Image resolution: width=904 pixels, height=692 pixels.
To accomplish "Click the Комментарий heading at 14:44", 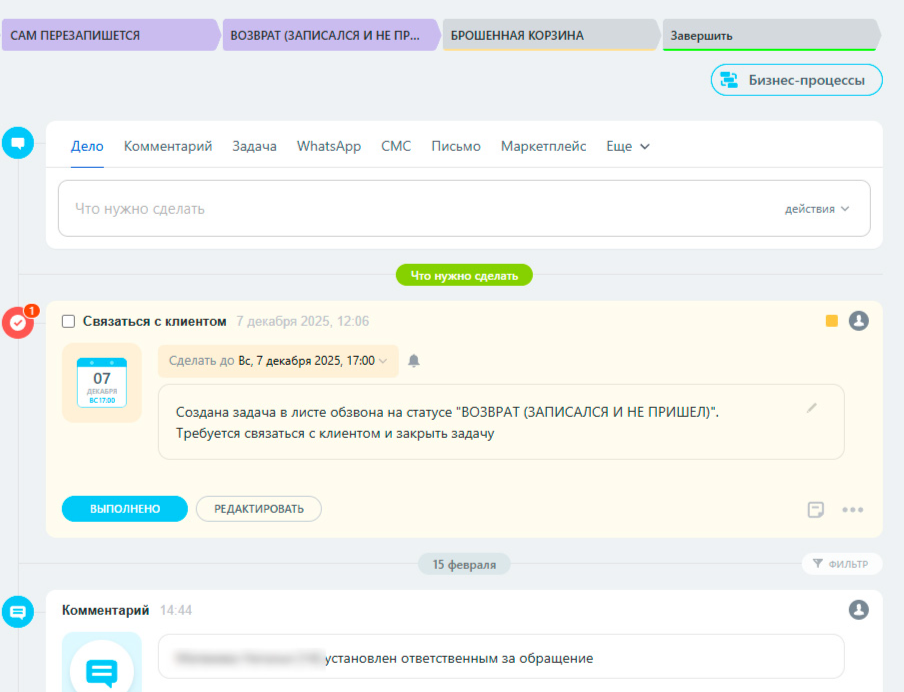I will pyautogui.click(x=106, y=610).
